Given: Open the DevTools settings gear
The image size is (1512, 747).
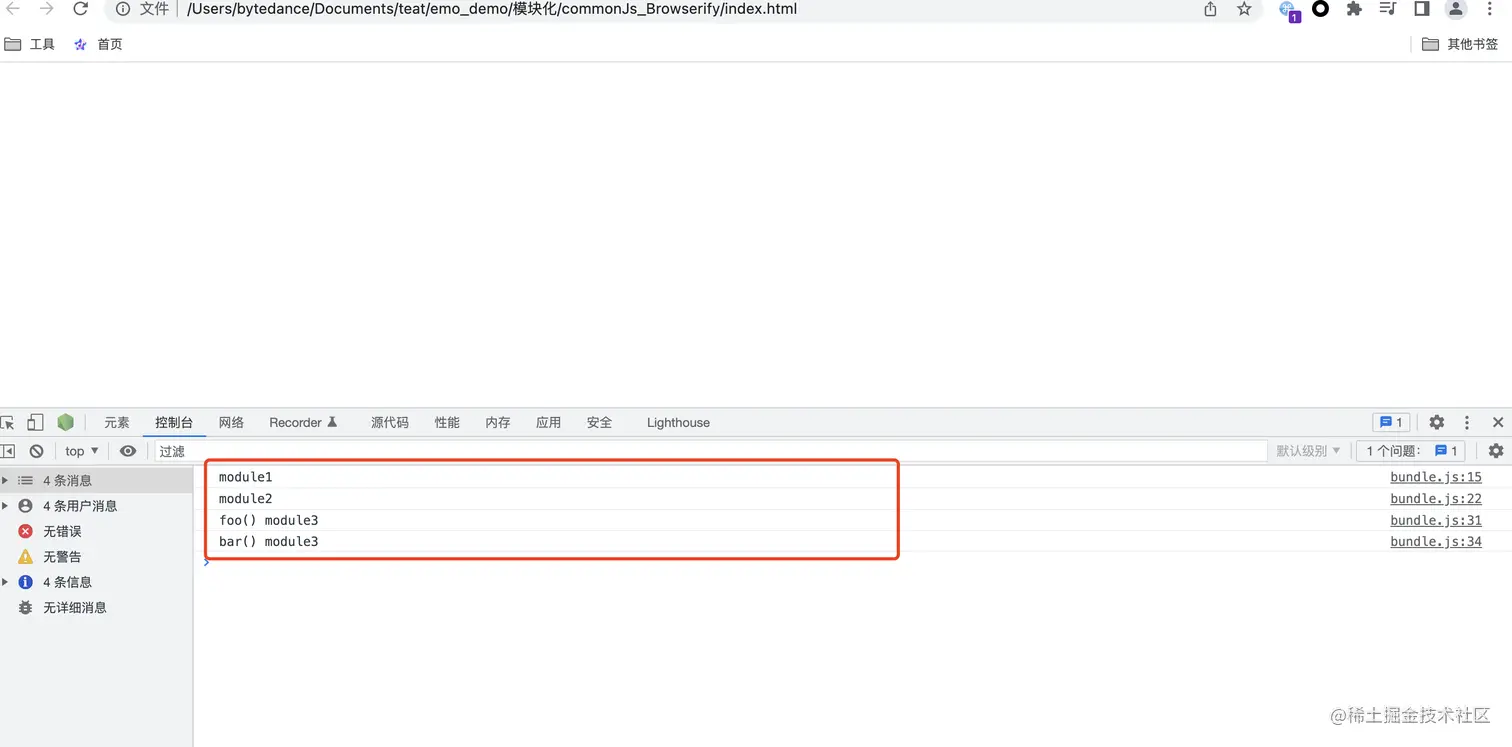Looking at the screenshot, I should coord(1437,422).
